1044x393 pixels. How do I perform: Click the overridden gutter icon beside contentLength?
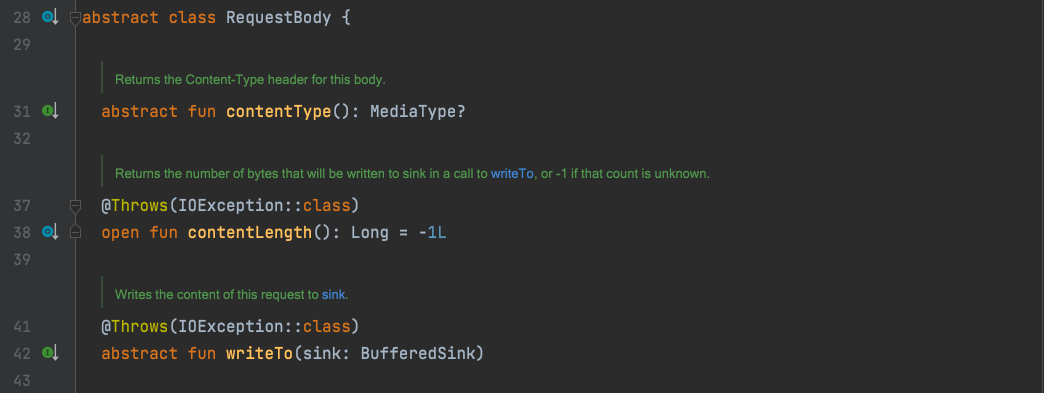[51, 232]
